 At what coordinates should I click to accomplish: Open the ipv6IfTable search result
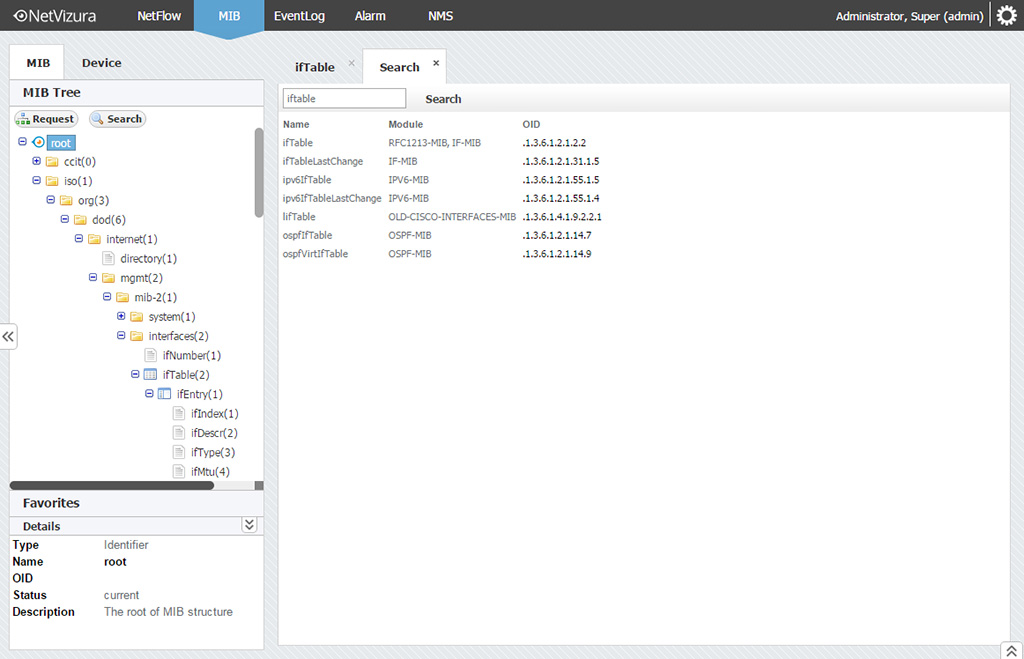[x=307, y=180]
